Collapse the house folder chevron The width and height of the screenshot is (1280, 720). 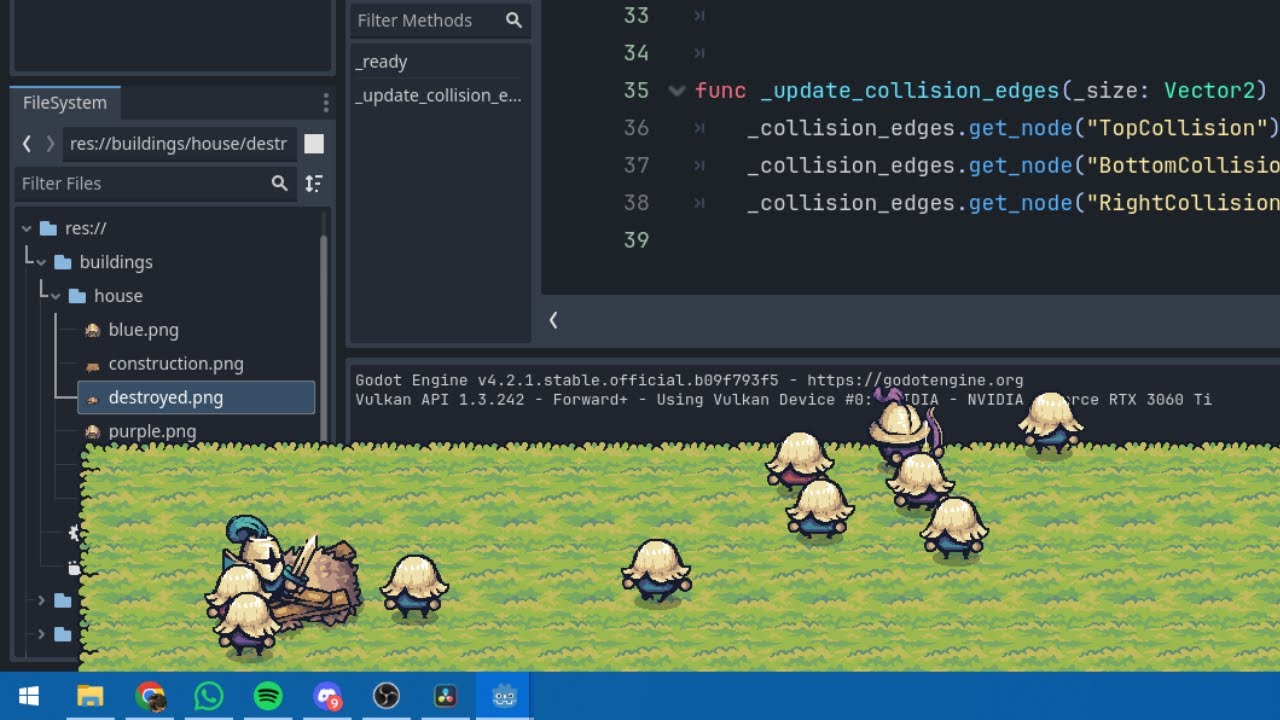[x=56, y=296]
